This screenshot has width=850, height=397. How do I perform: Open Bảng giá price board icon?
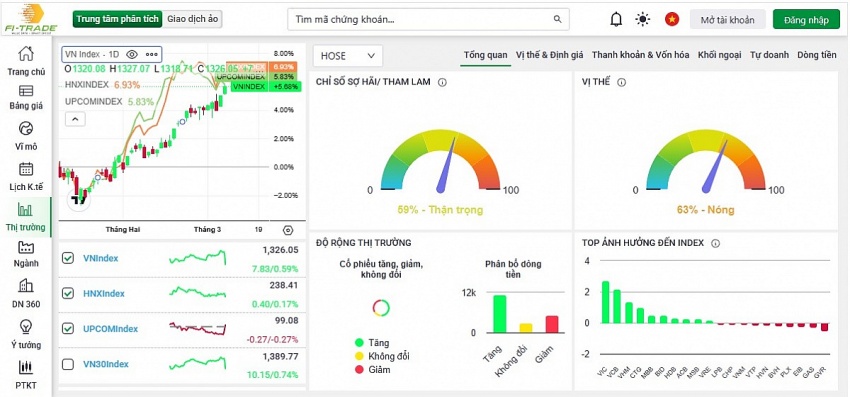click(x=26, y=91)
